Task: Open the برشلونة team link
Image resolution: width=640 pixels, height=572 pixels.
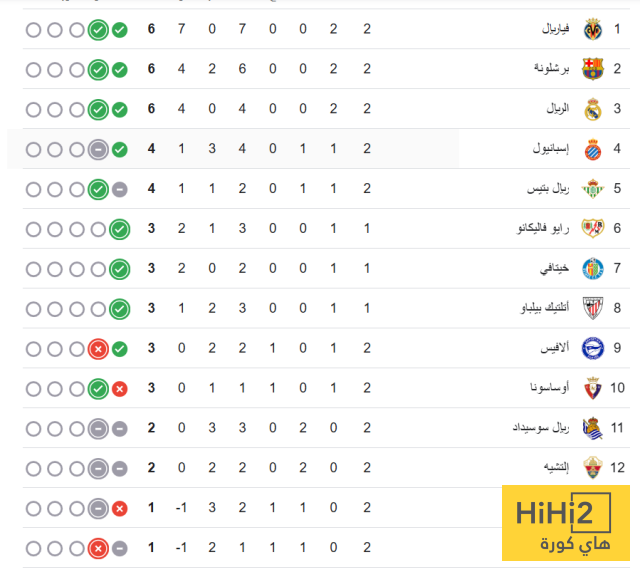Action: [552, 69]
